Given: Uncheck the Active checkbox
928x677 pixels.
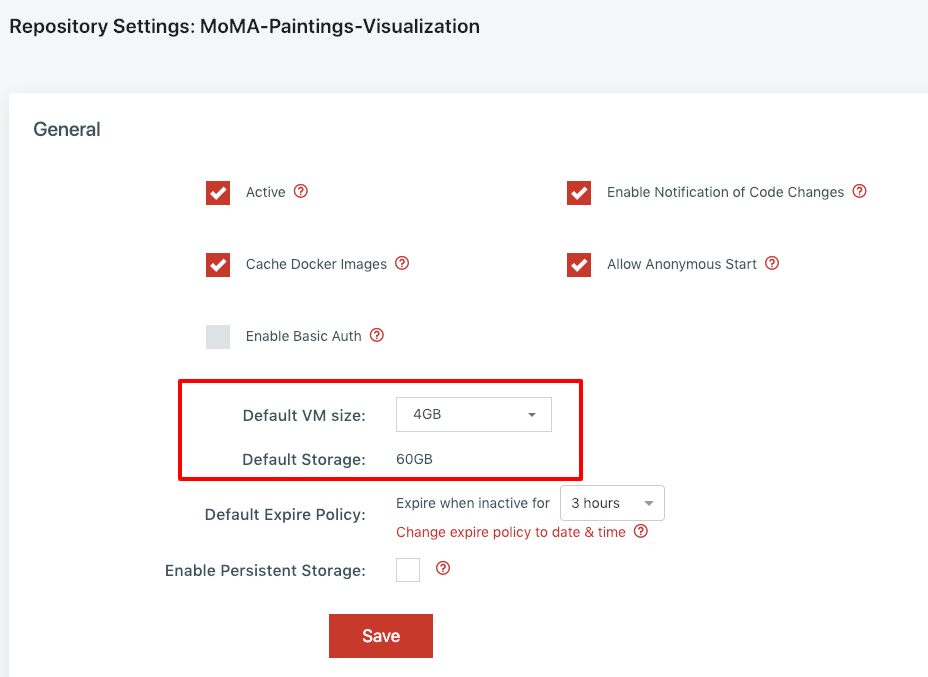Looking at the screenshot, I should (218, 192).
